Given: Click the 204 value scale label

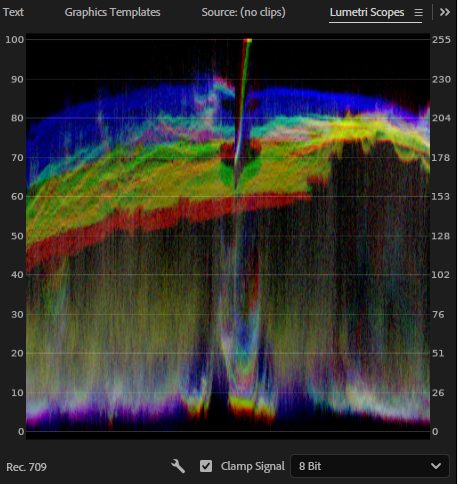Looking at the screenshot, I should coord(441,118).
